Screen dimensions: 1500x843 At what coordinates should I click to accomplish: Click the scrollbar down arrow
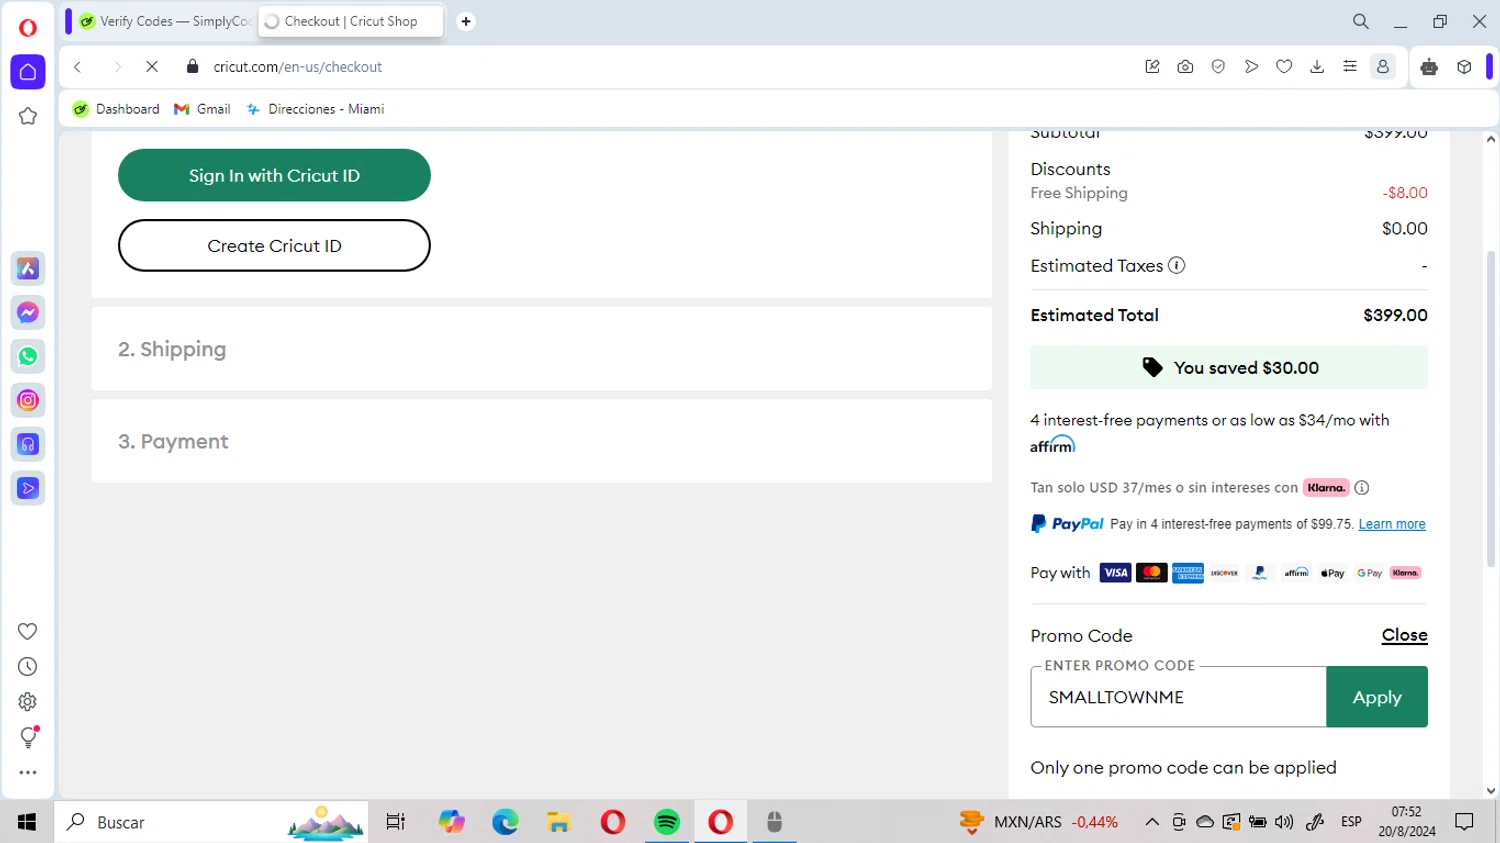[1491, 791]
